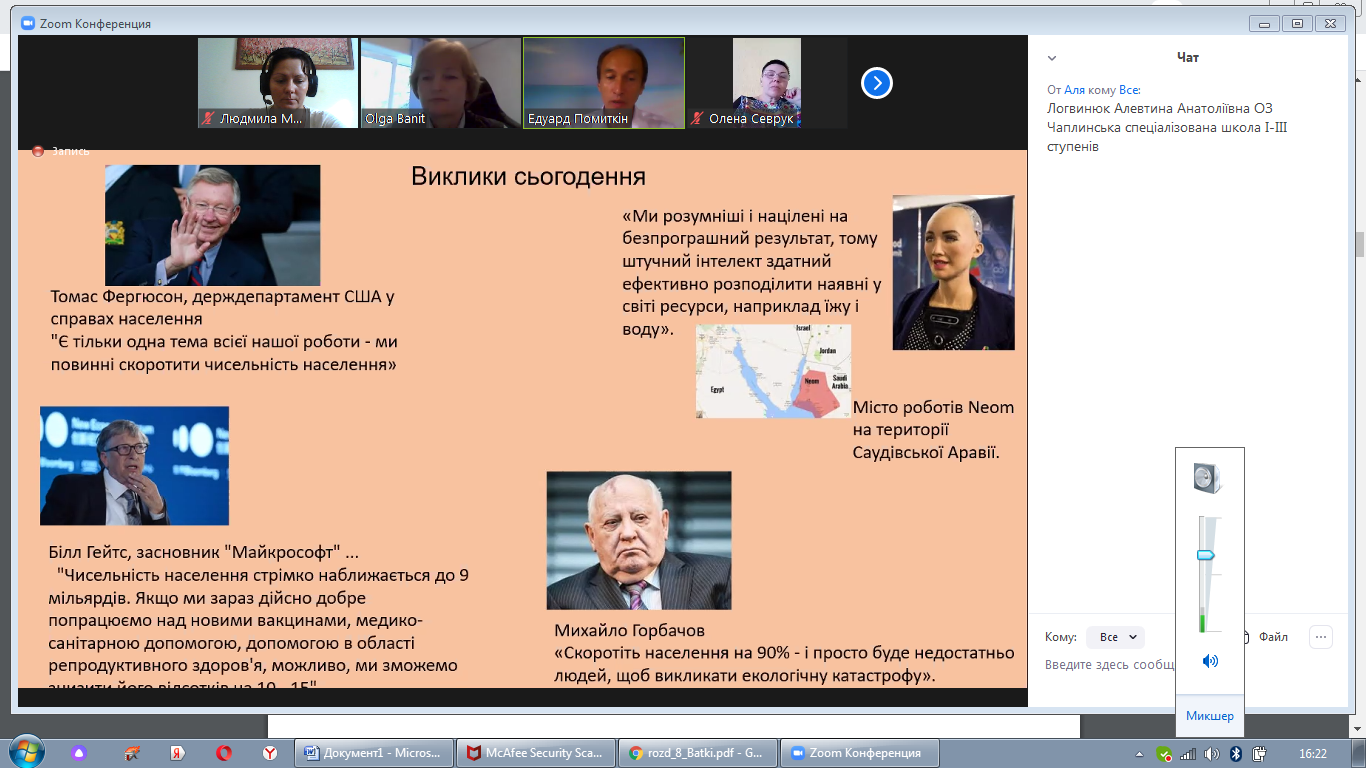Click the speaker device icon in volume popup
Screen dimensions: 1366x768
[1207, 479]
